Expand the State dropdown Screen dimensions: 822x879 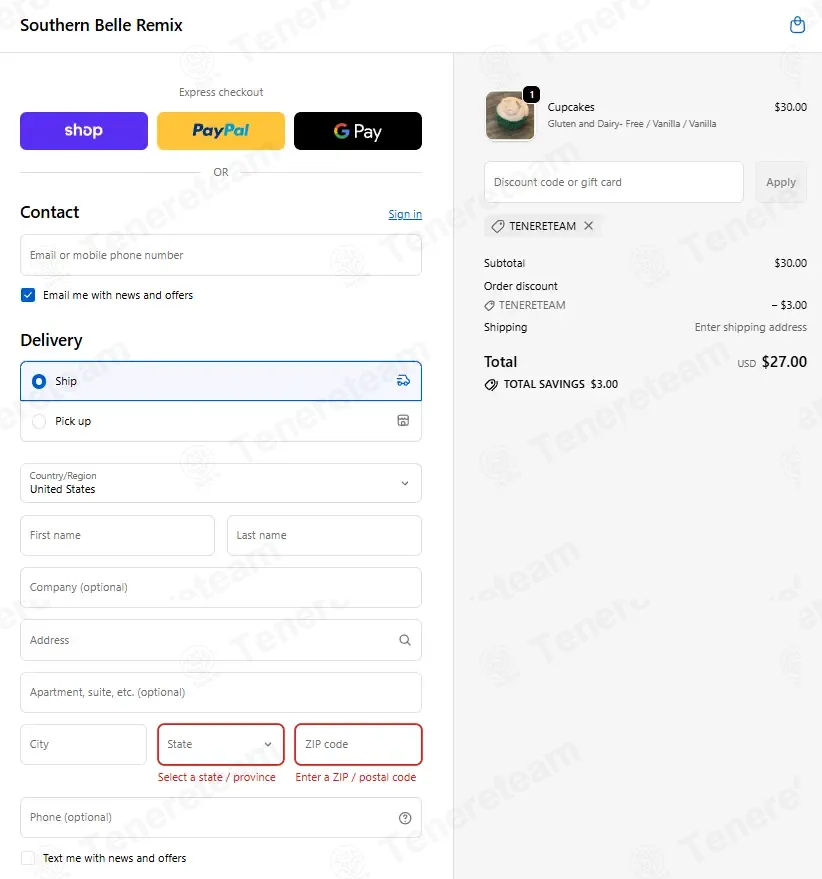pyautogui.click(x=221, y=744)
